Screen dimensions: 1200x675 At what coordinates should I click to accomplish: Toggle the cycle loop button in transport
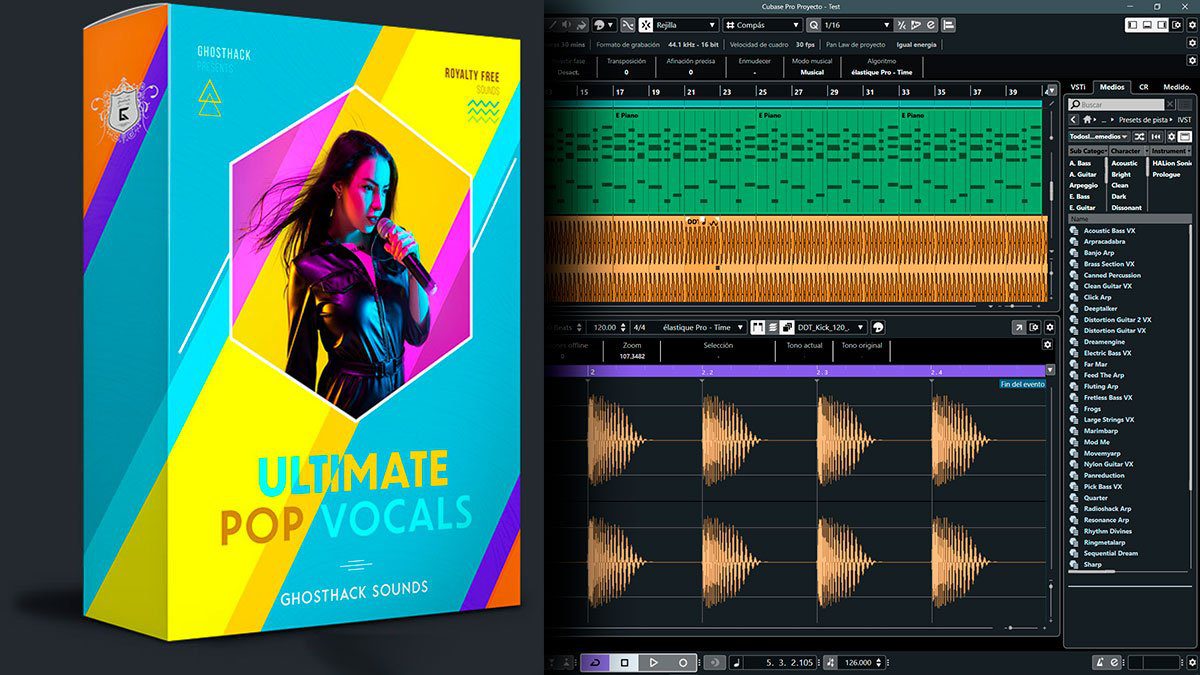click(x=595, y=662)
